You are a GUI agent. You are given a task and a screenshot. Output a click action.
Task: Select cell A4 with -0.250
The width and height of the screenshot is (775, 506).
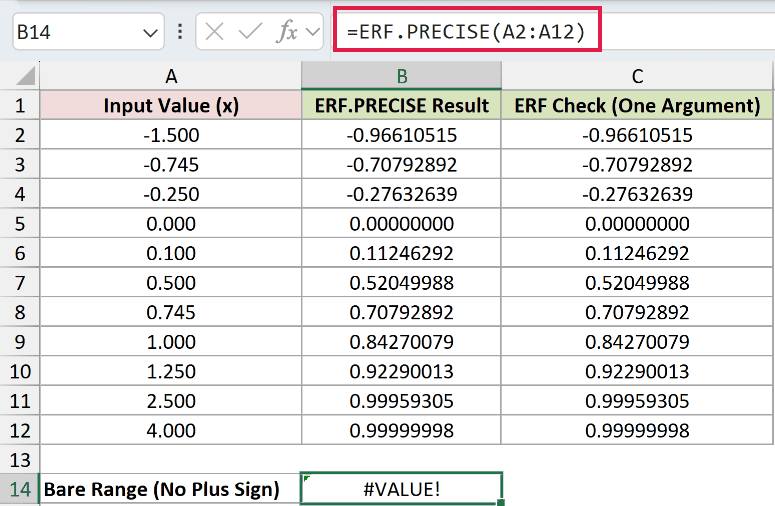[x=171, y=194]
